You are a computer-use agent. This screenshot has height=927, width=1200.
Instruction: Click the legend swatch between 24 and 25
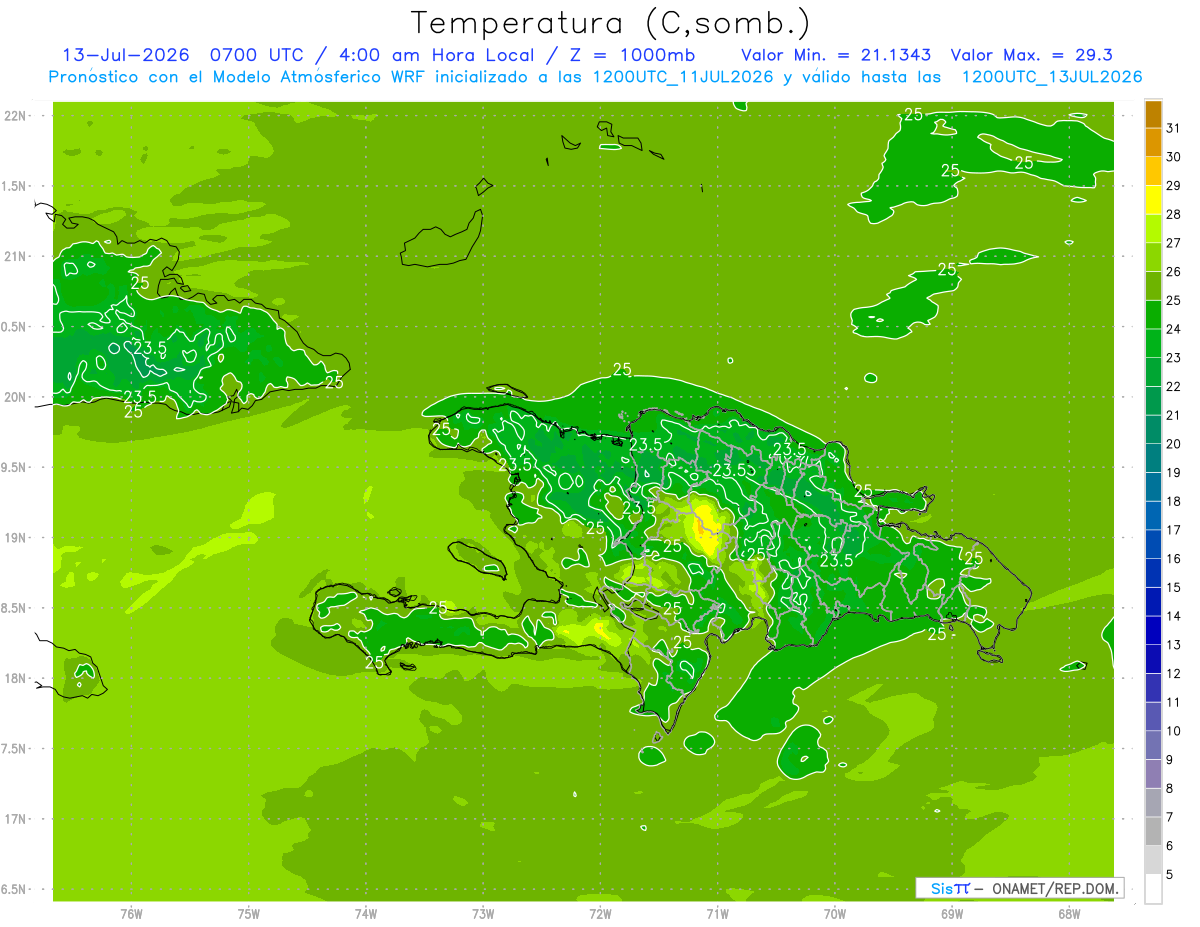(1153, 315)
